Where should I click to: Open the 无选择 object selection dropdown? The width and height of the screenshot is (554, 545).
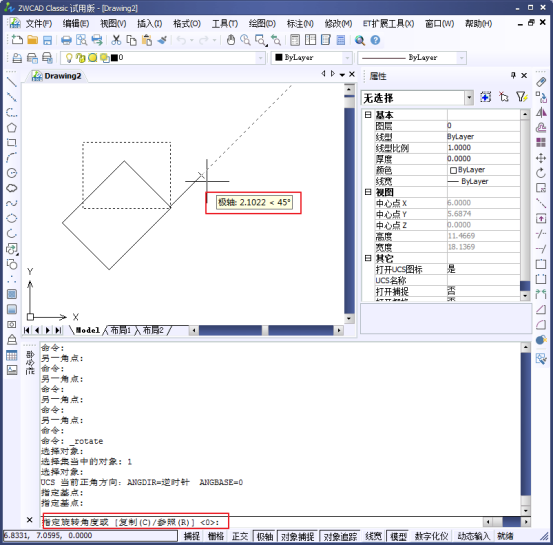click(x=469, y=98)
